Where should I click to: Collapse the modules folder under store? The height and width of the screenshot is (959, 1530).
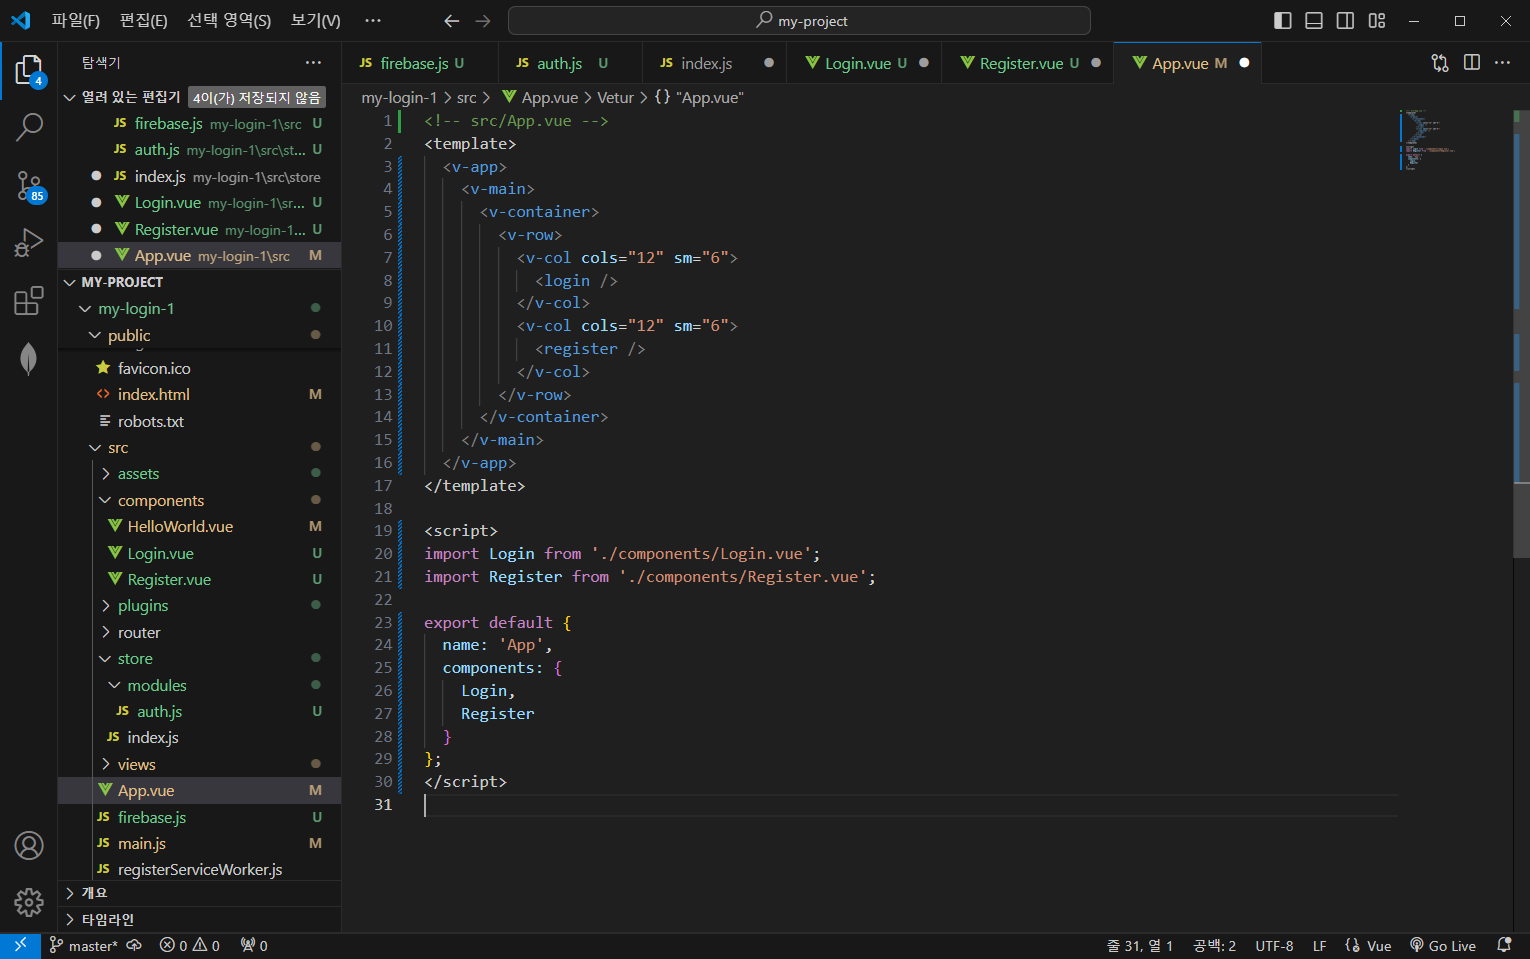pos(114,686)
